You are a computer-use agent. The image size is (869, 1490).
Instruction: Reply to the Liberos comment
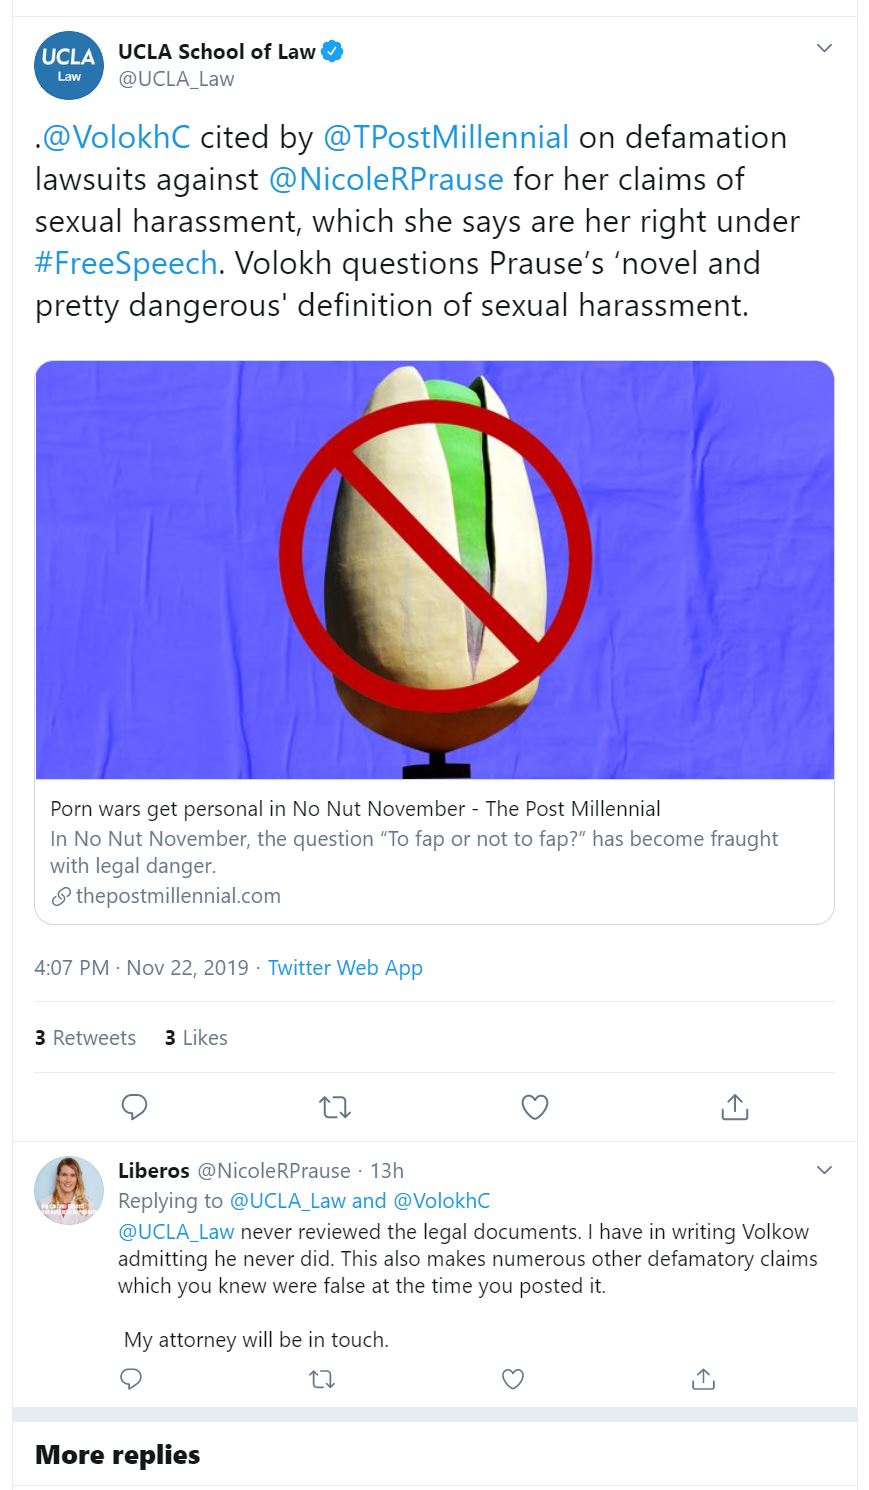click(x=131, y=1380)
